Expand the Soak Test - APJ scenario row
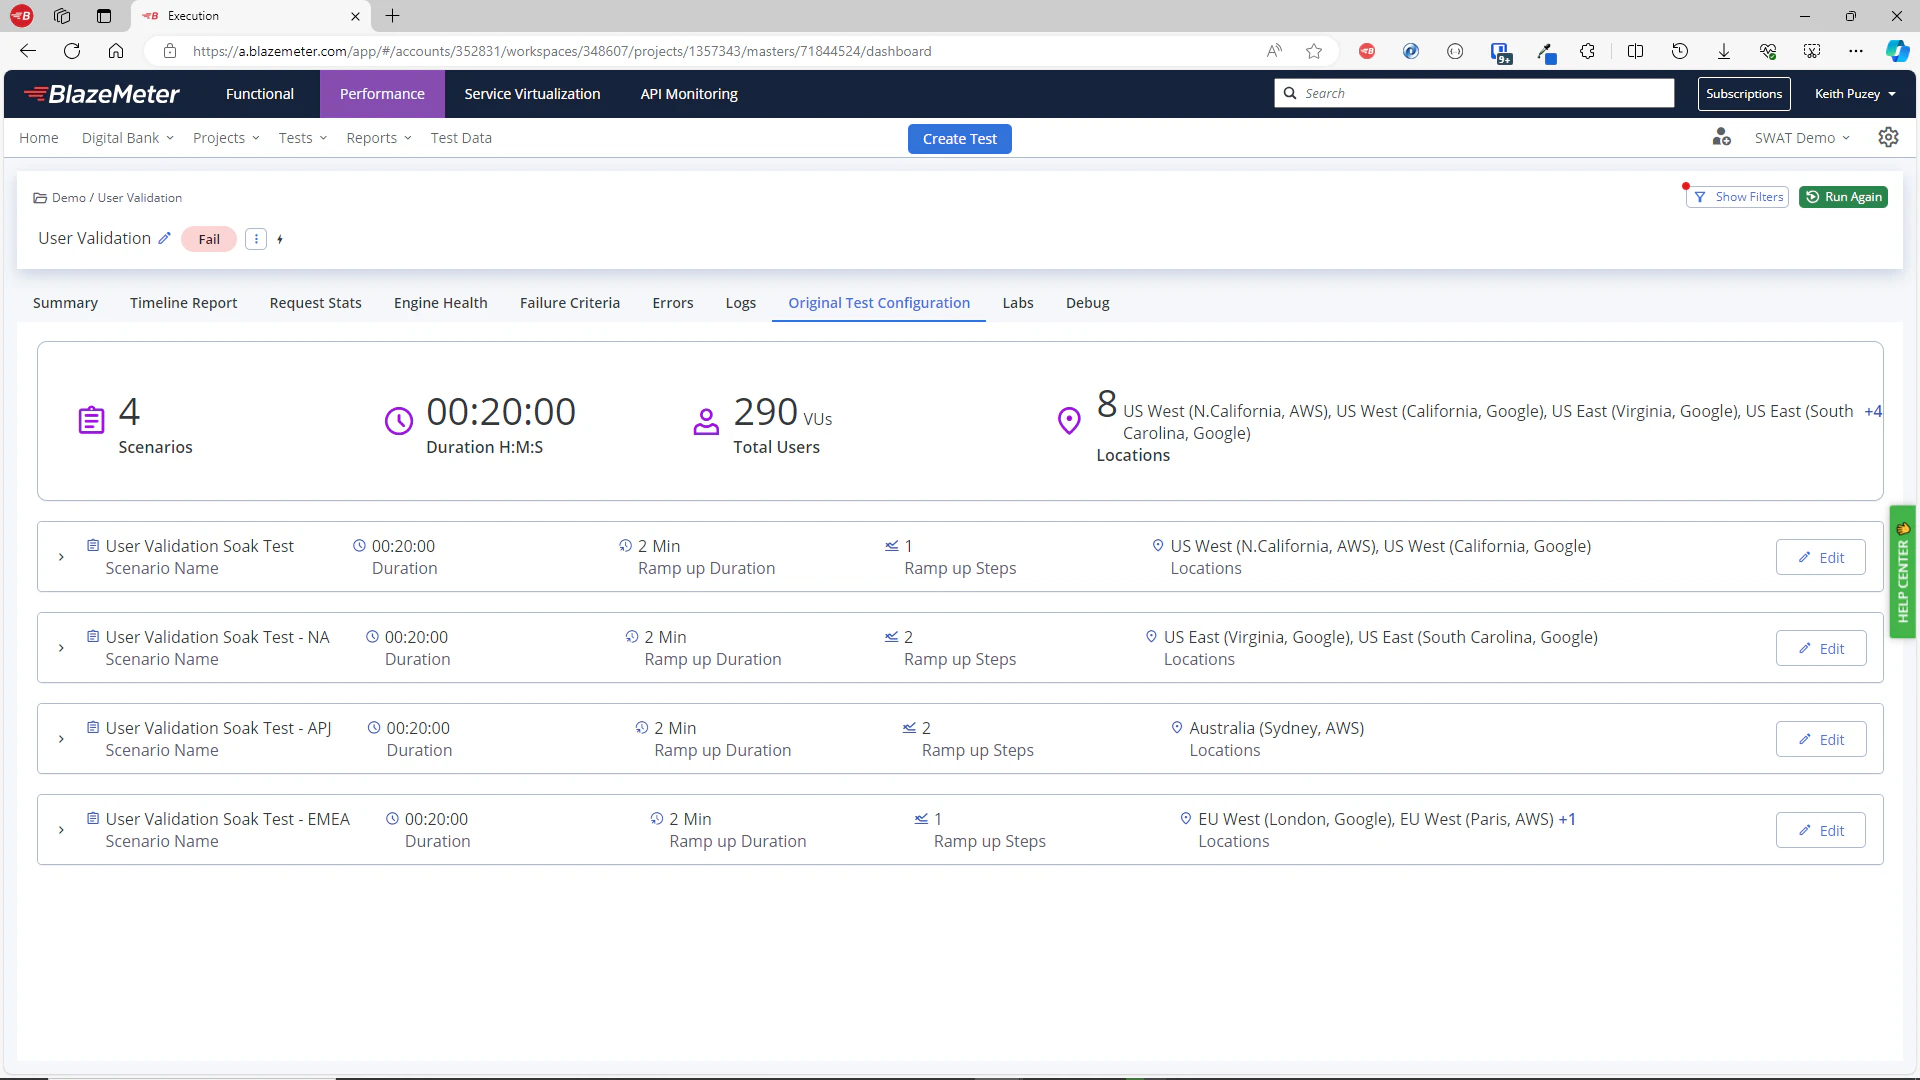The height and width of the screenshot is (1080, 1920). coord(60,739)
